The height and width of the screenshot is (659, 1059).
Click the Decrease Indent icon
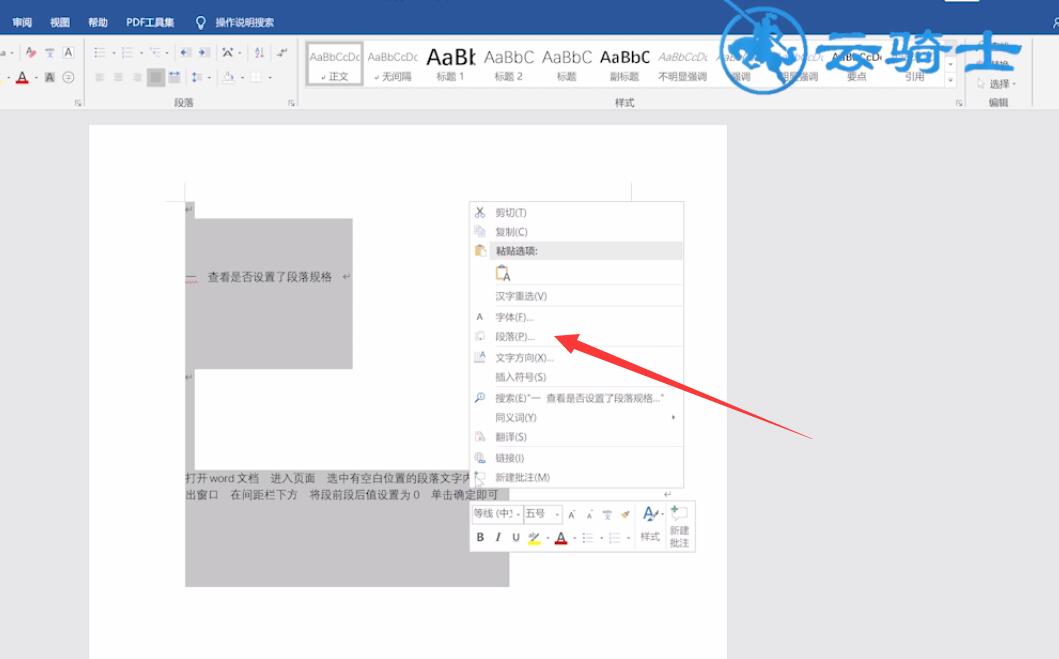[186, 53]
